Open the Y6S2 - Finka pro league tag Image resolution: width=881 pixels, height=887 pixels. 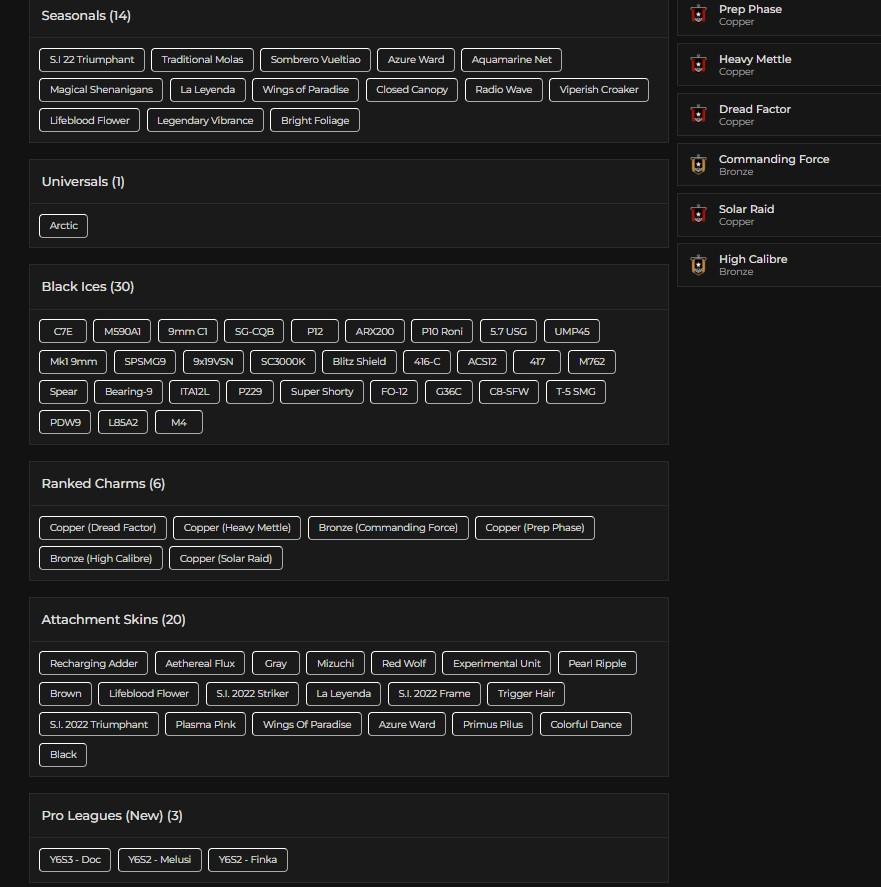tap(248, 860)
